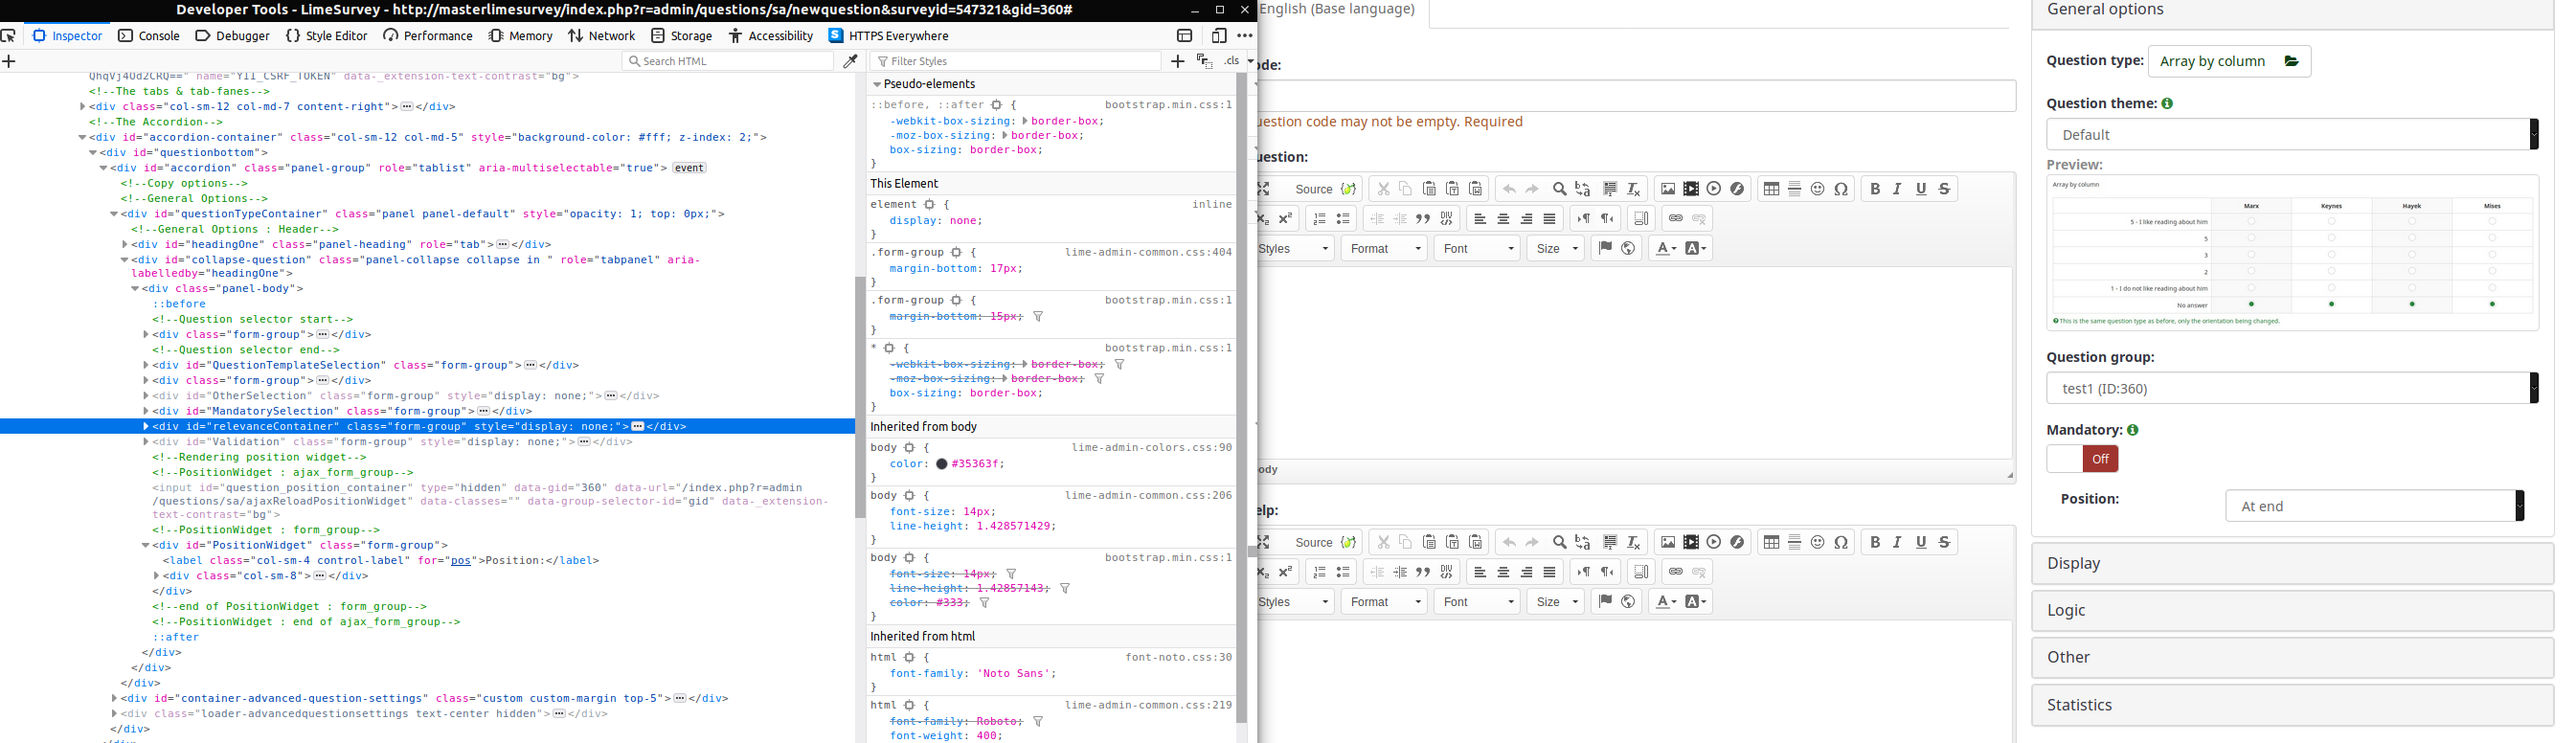Click the #35363f color swatch in body rule
Screen dimensions: 2576x743
(942, 464)
